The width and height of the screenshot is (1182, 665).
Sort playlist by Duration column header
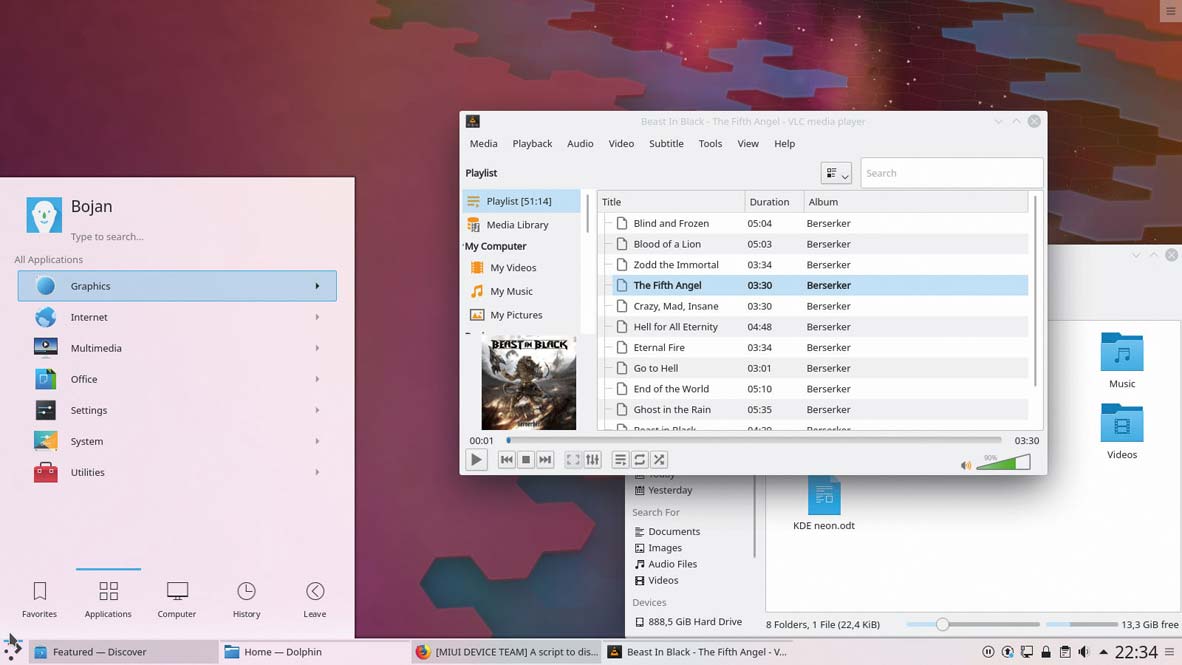[773, 202]
